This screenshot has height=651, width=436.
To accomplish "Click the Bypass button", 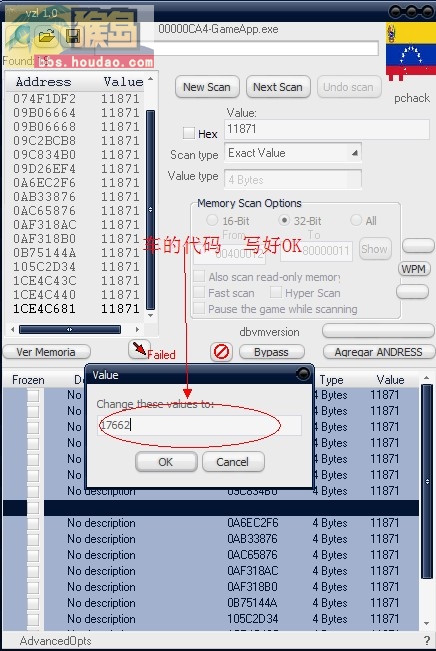I will (x=272, y=352).
